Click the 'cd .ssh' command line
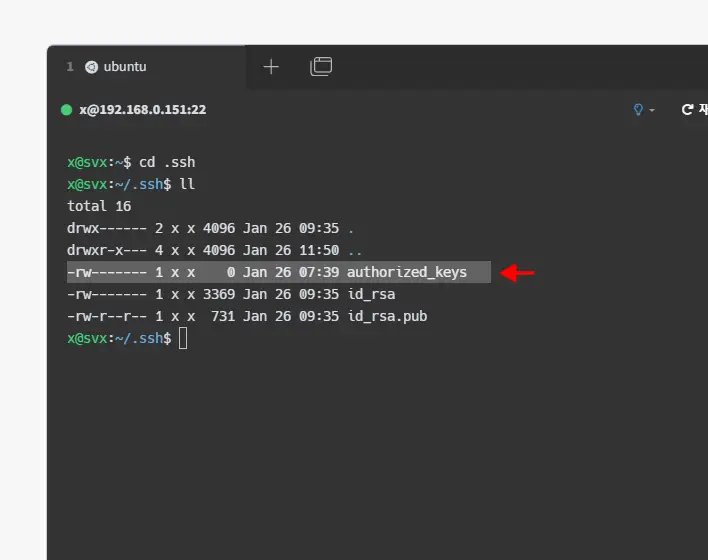Screen dimensions: 708x560 (167, 162)
